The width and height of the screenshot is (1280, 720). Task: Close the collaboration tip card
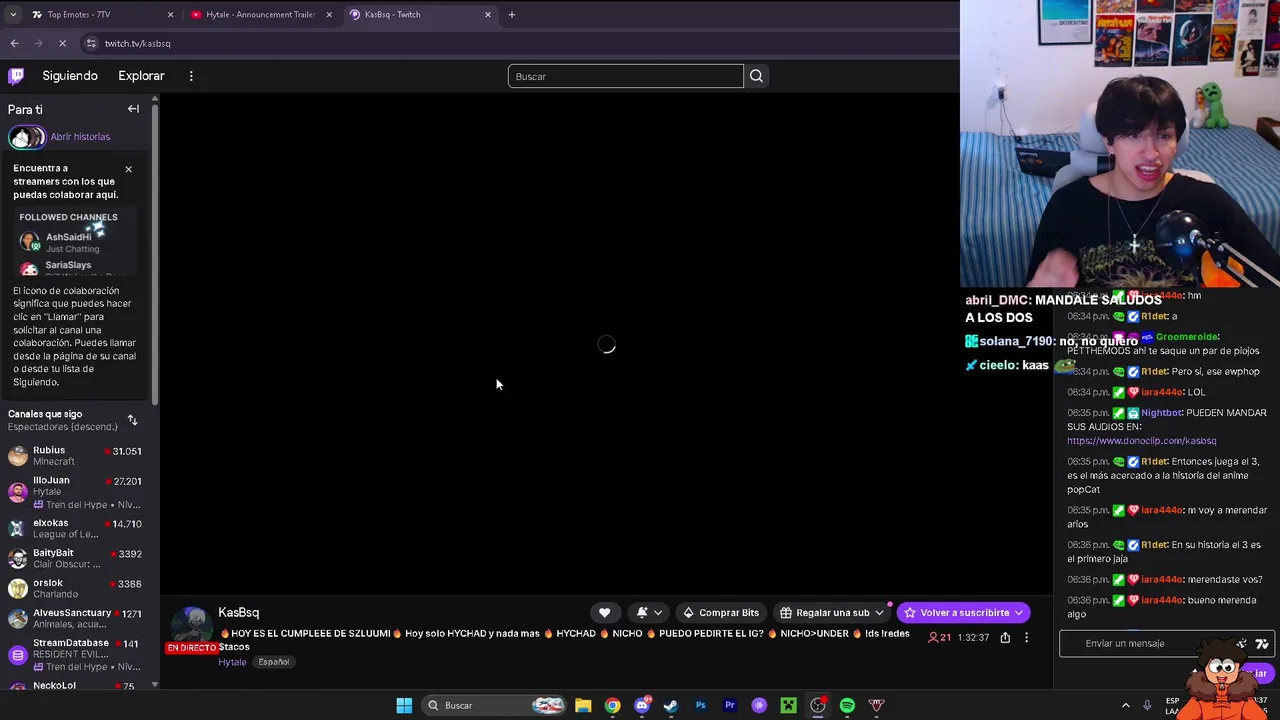point(128,169)
